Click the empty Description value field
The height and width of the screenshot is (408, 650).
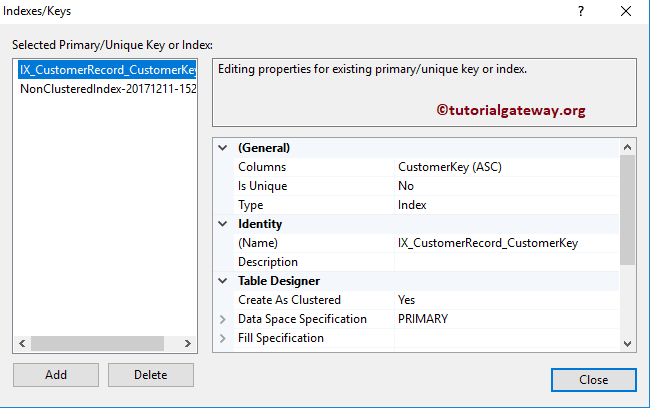[507, 262]
